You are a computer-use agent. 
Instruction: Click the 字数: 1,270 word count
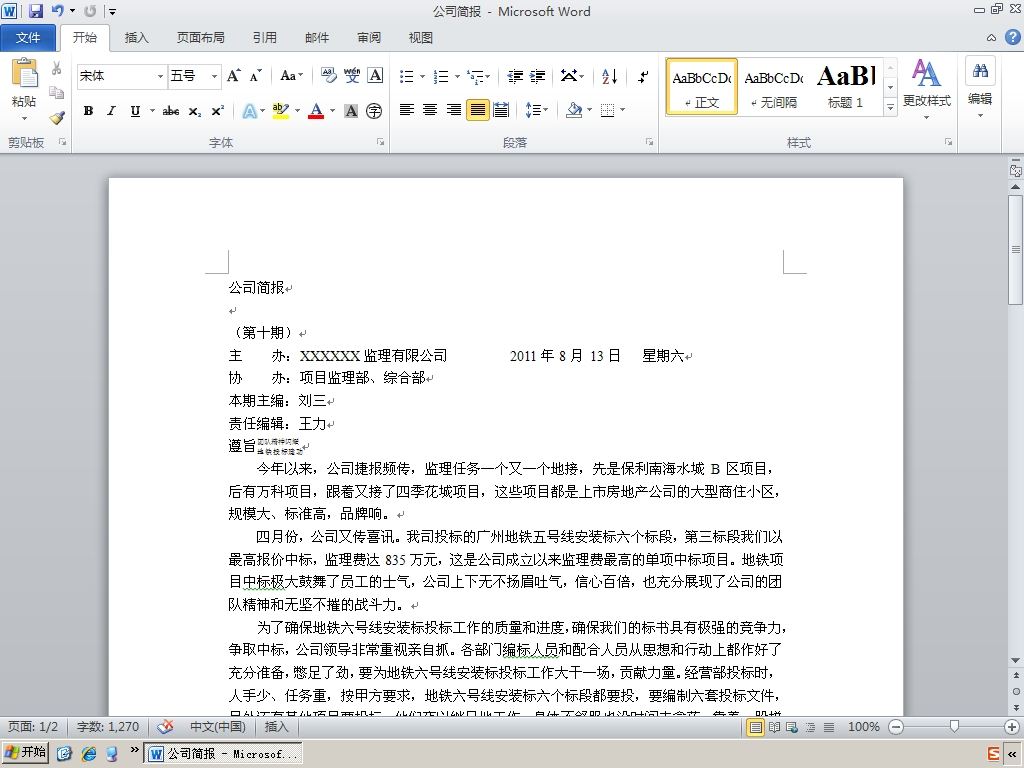coord(108,727)
